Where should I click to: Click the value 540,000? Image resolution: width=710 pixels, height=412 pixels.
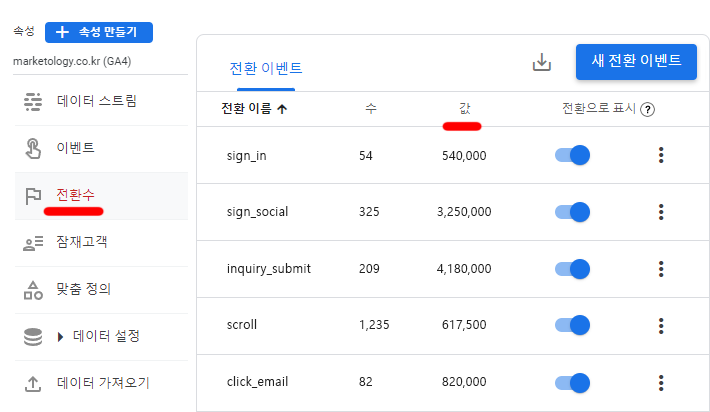(464, 156)
